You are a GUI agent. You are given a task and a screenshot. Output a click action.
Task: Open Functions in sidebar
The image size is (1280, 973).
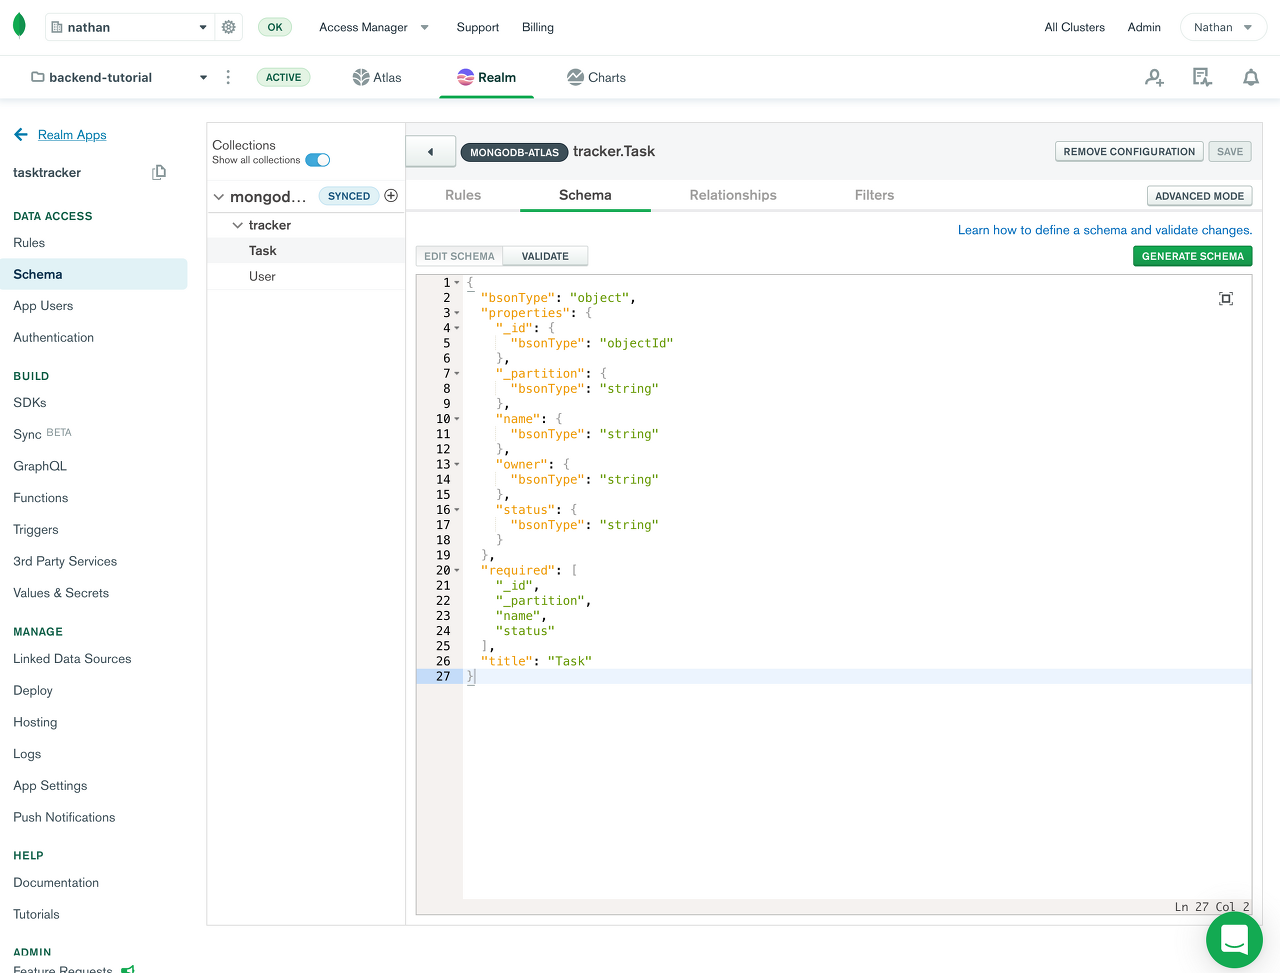[x=41, y=498]
